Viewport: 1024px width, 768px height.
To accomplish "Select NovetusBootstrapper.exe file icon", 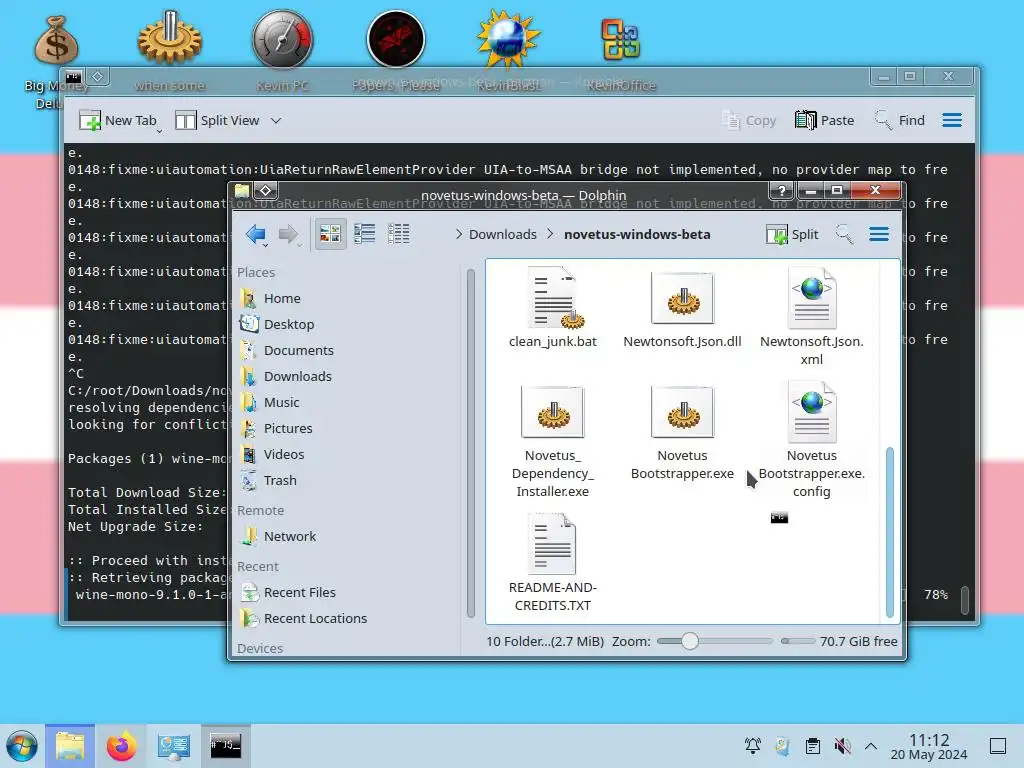I will point(682,411).
